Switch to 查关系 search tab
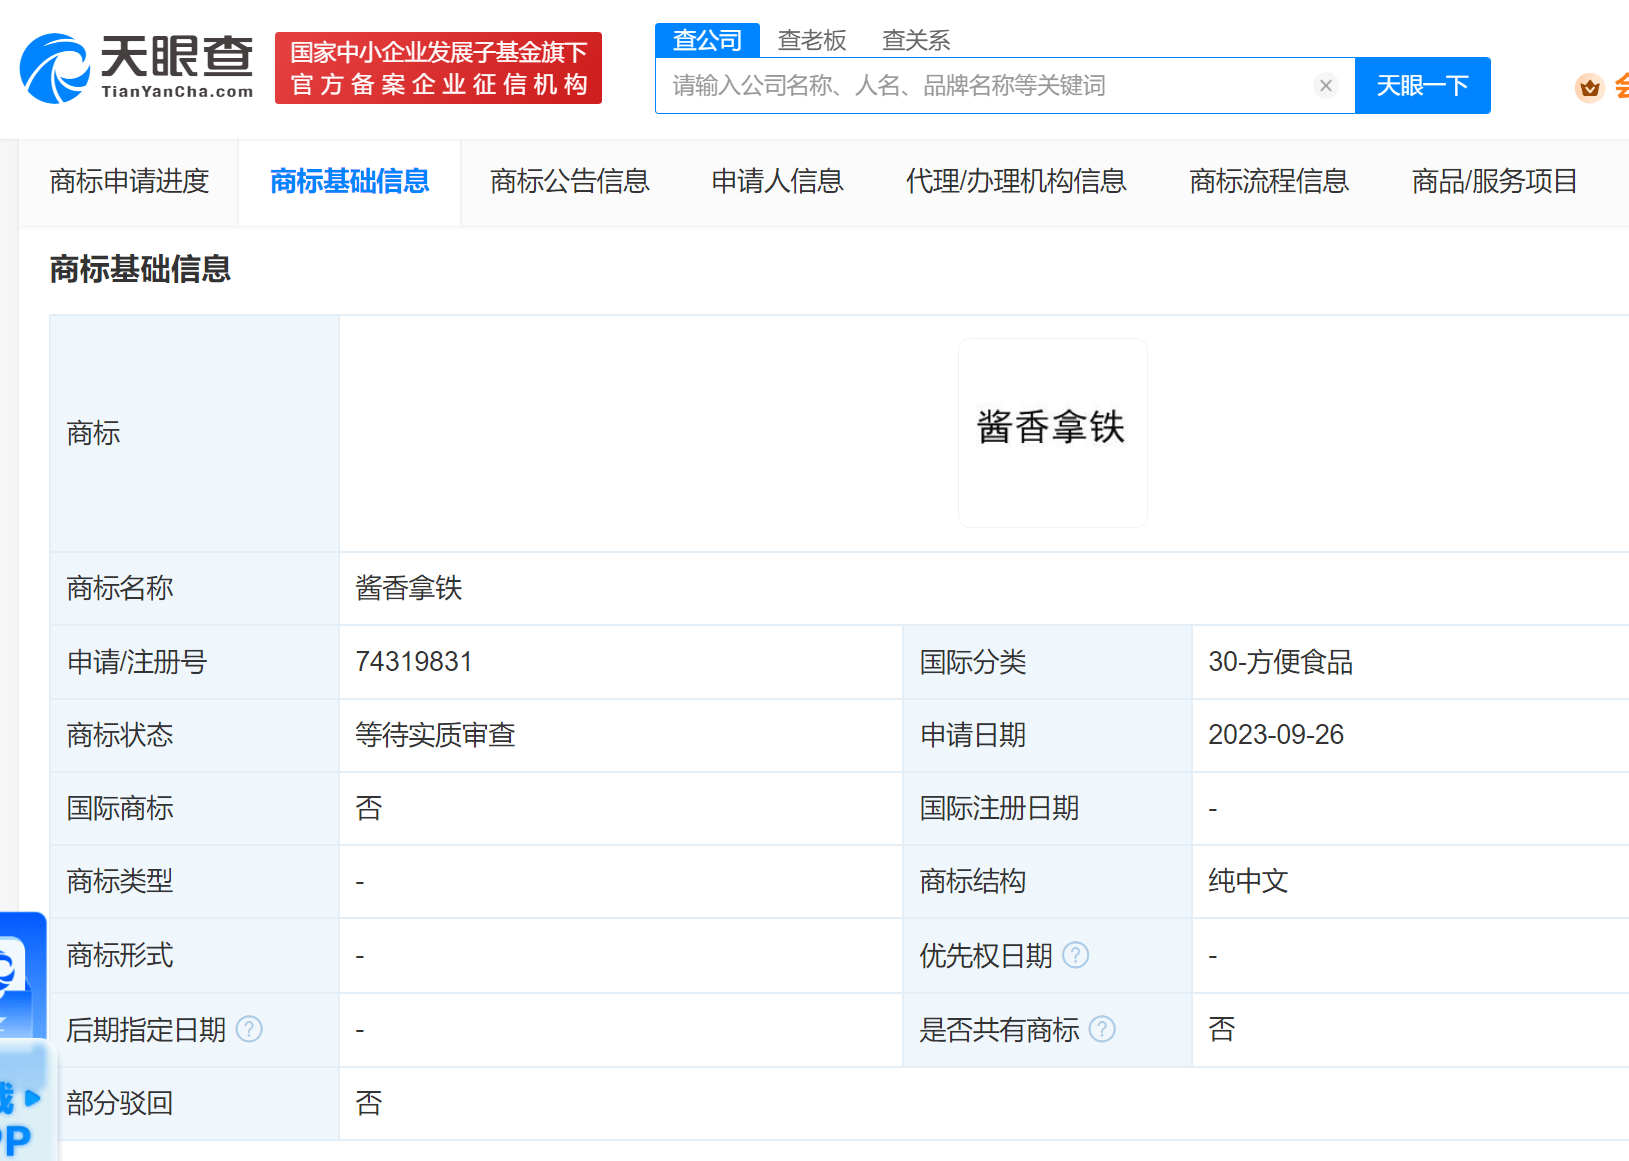 (x=915, y=40)
